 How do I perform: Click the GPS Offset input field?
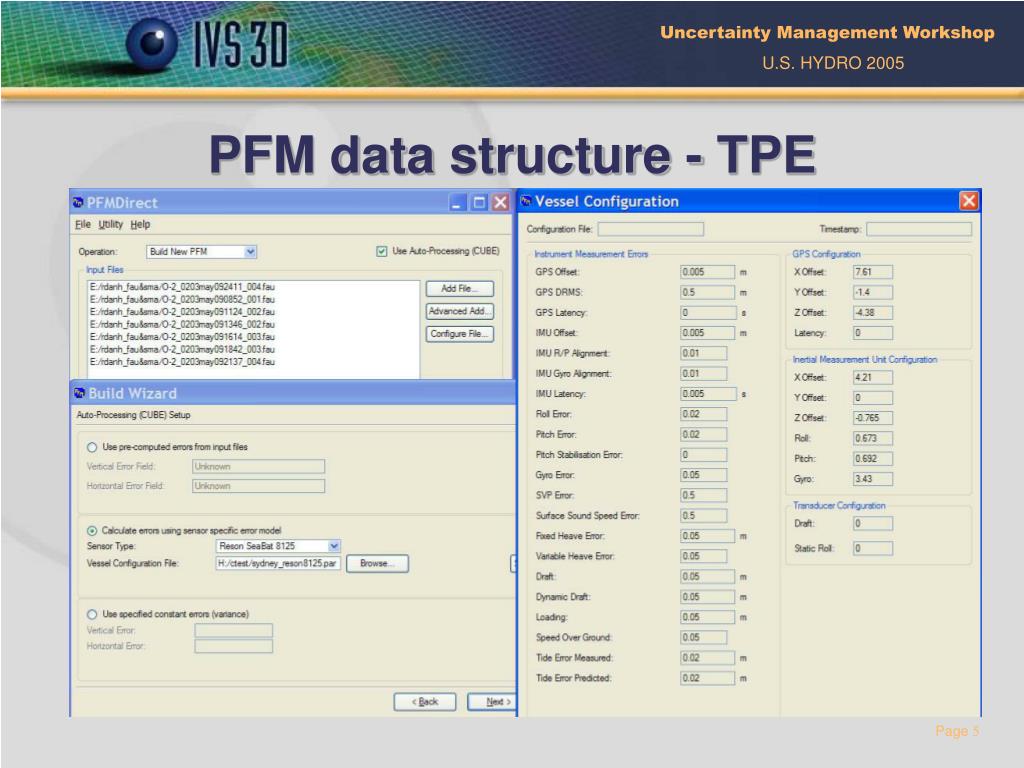click(708, 272)
